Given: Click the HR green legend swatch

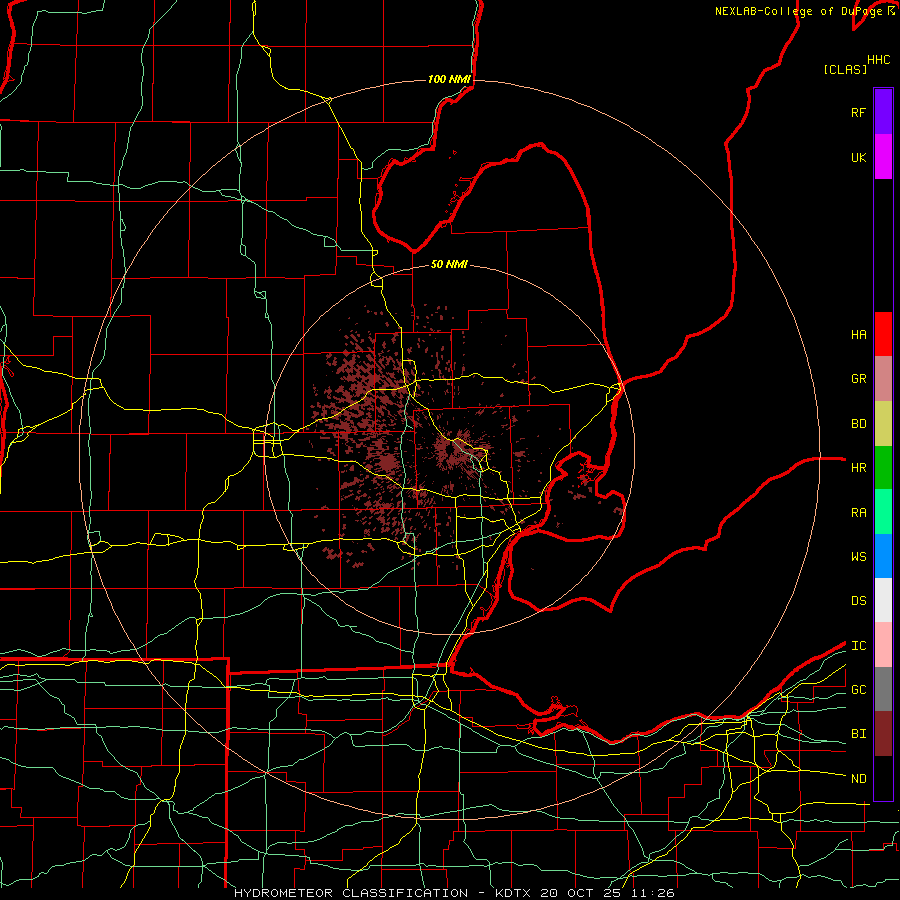Looking at the screenshot, I should pos(883,467).
